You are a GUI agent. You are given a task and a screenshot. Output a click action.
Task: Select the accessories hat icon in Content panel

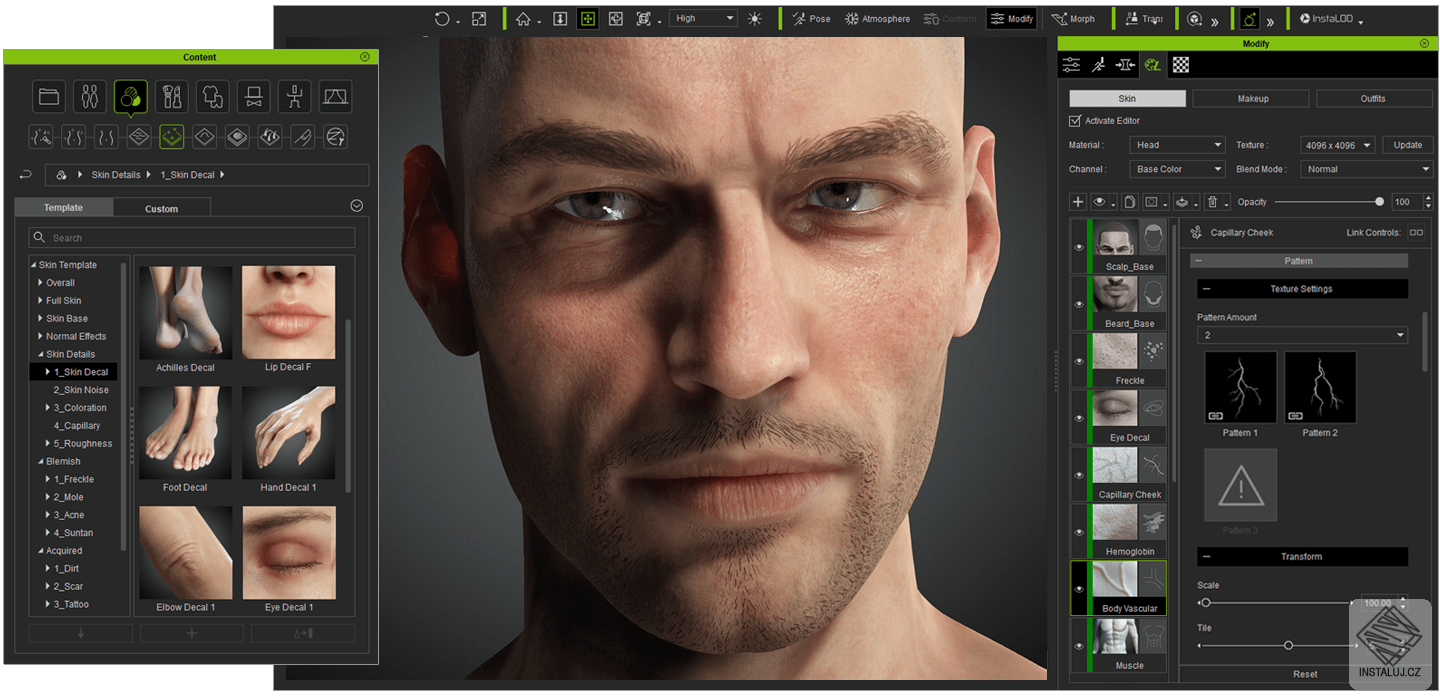[253, 96]
